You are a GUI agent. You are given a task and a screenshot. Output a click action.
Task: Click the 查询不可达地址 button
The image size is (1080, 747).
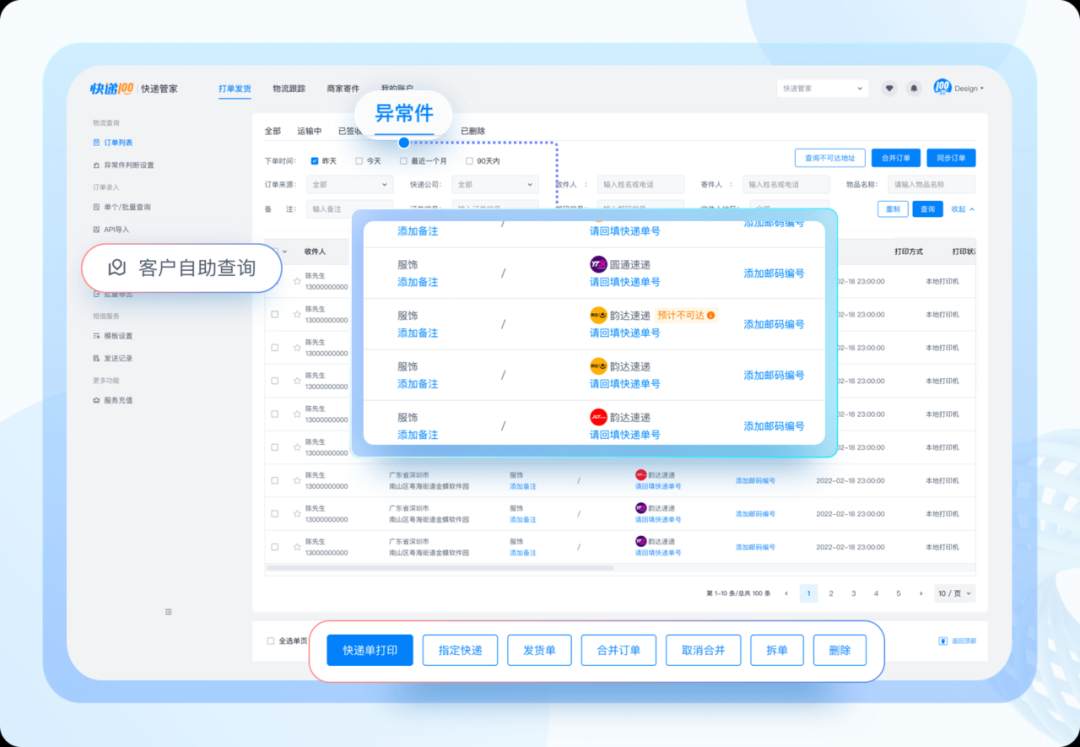pyautogui.click(x=830, y=158)
